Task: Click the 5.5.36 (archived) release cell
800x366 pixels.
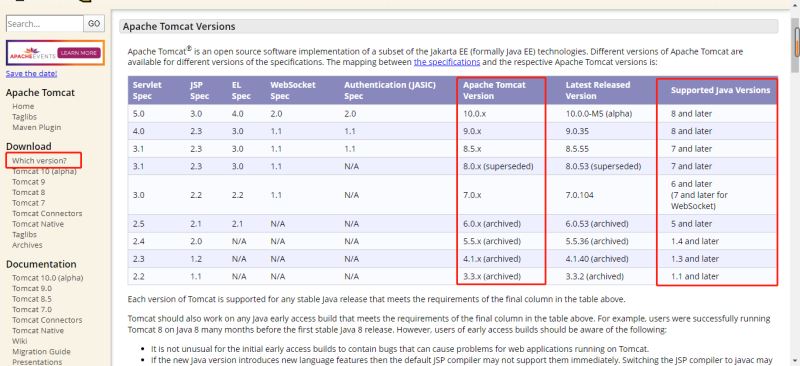Action: pos(597,241)
